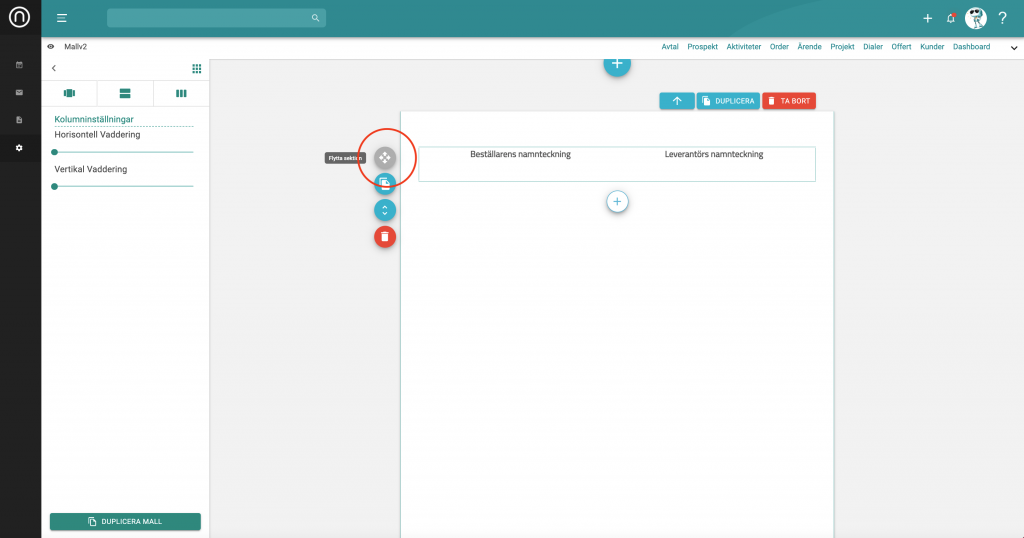Open the calendar icon in left sidebar
The width and height of the screenshot is (1024, 538).
point(19,65)
